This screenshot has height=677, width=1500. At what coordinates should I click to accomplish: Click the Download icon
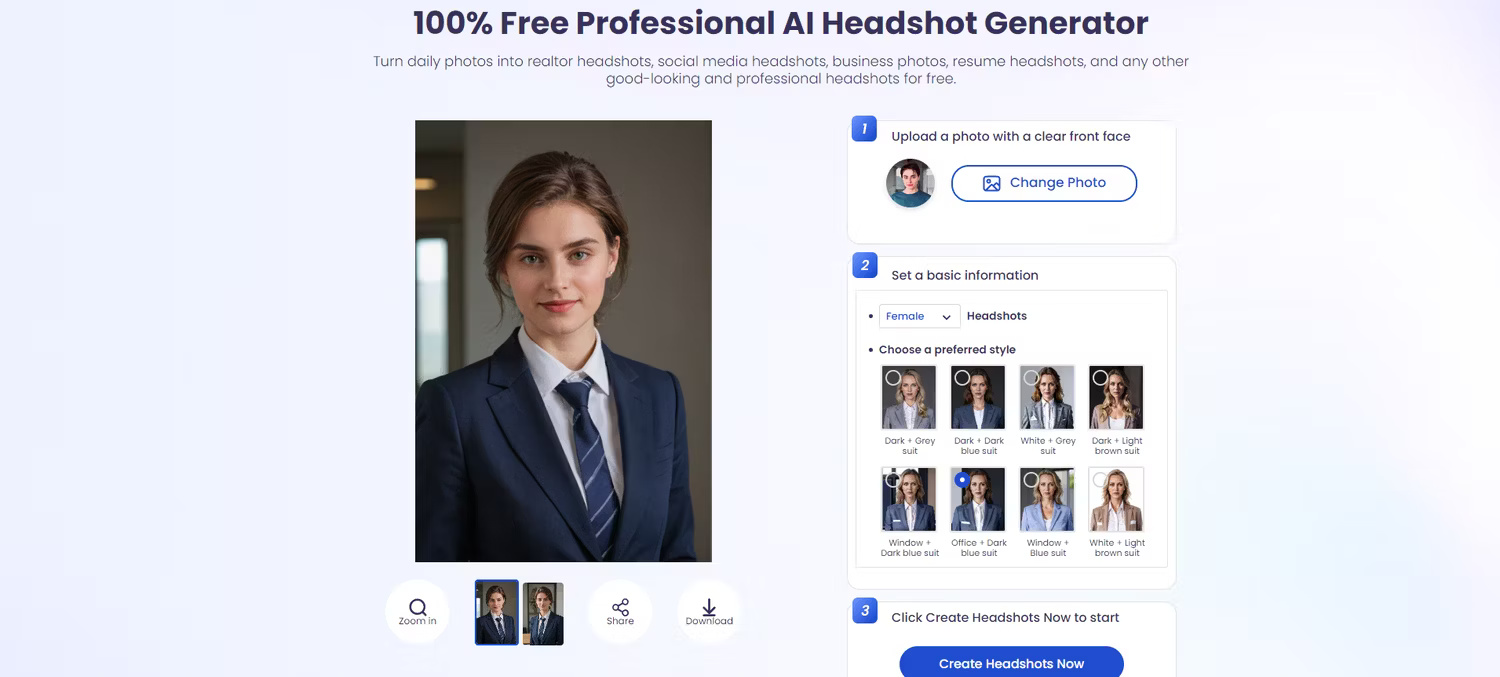pyautogui.click(x=709, y=606)
